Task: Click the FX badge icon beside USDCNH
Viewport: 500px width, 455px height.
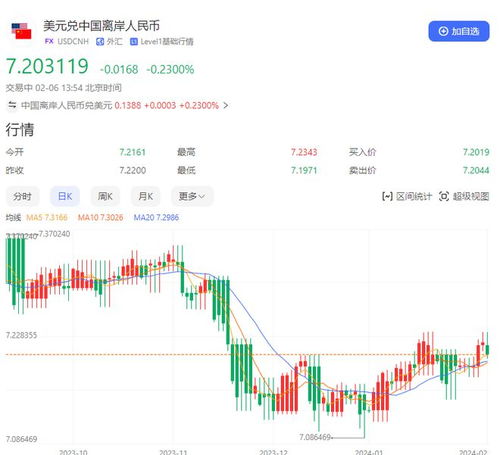Action: pos(49,41)
